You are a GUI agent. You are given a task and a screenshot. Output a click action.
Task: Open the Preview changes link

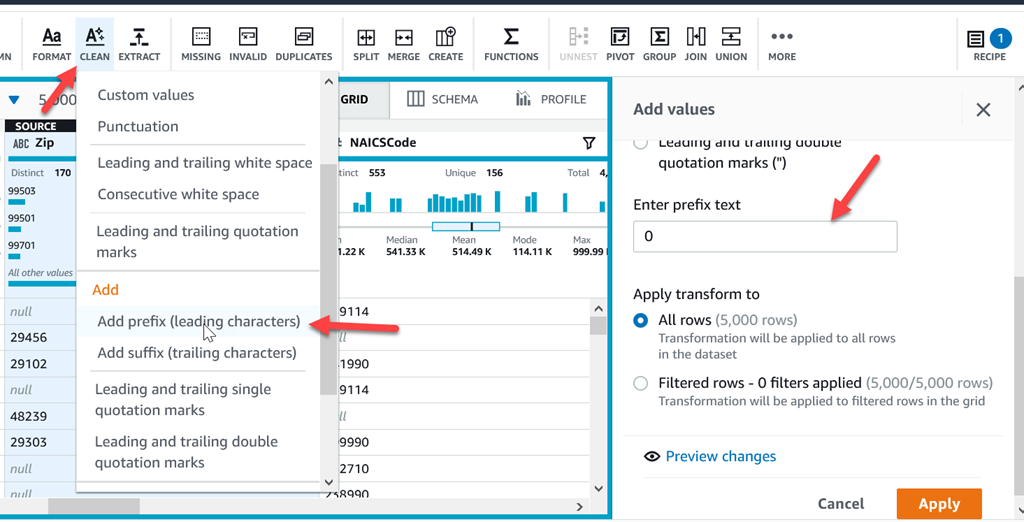720,456
